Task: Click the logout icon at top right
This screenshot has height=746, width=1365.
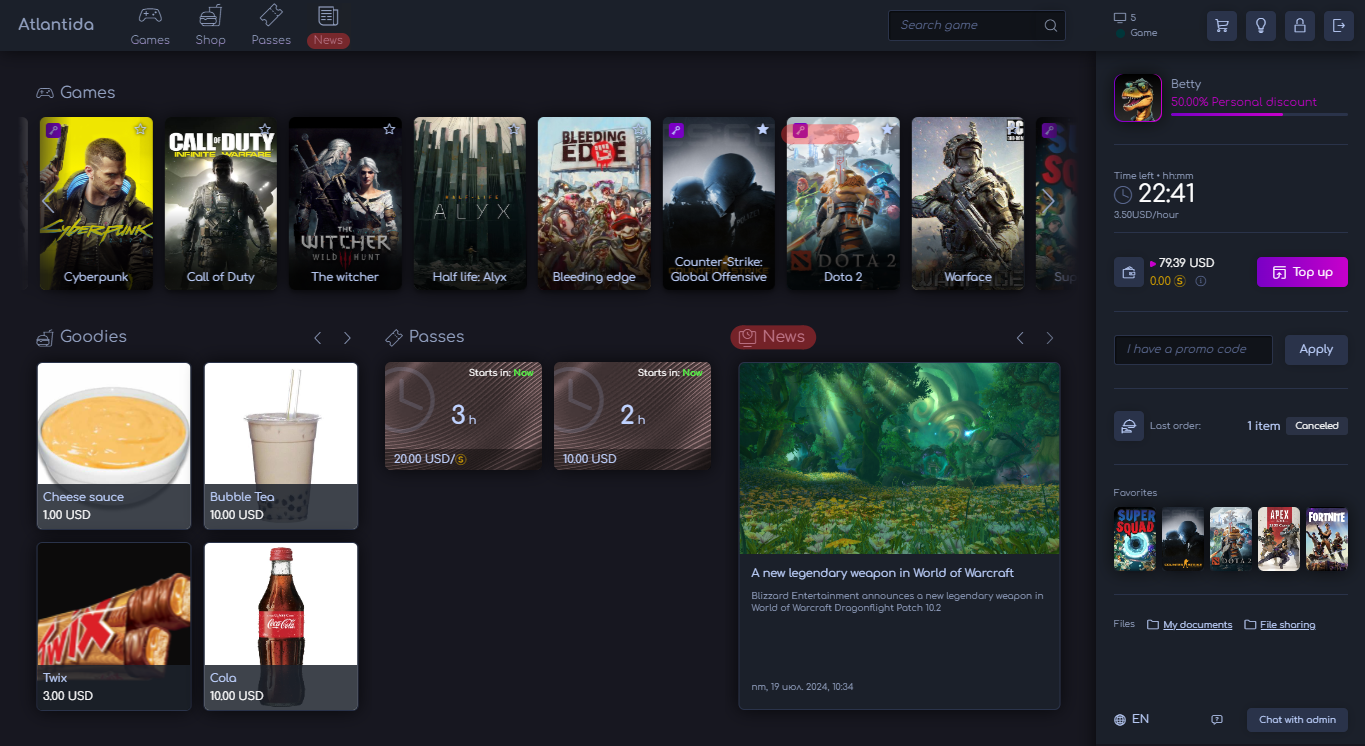Action: click(1338, 26)
